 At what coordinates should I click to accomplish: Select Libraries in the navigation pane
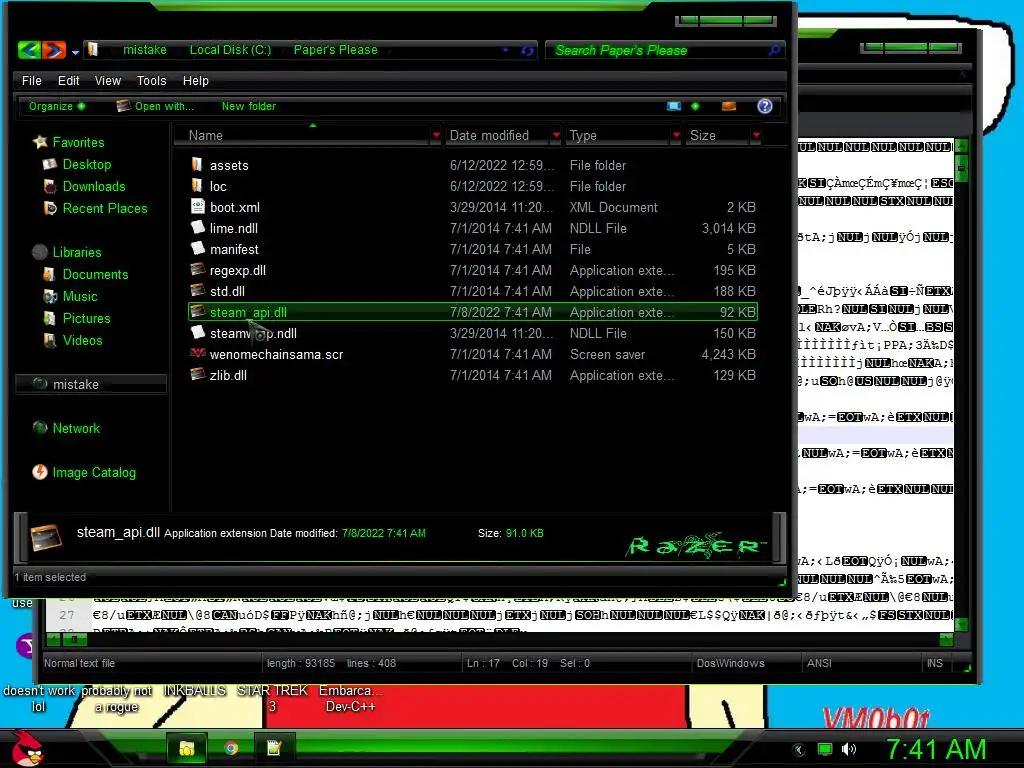tap(77, 252)
